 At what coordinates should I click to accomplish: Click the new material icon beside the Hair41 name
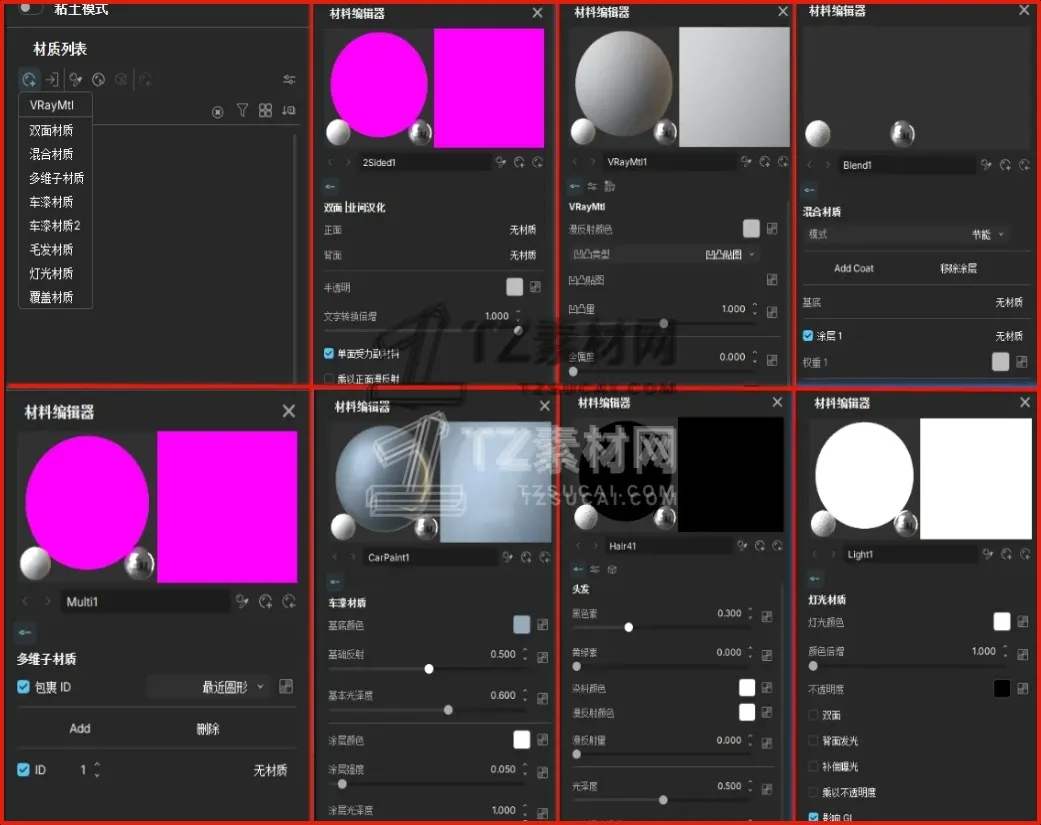tap(760, 546)
